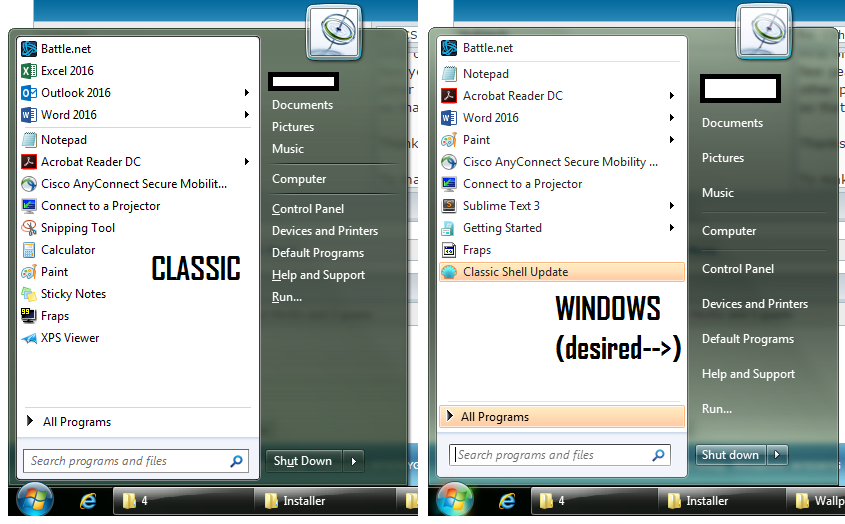Open Shut Down options arrow in Classic menu

[x=354, y=461]
